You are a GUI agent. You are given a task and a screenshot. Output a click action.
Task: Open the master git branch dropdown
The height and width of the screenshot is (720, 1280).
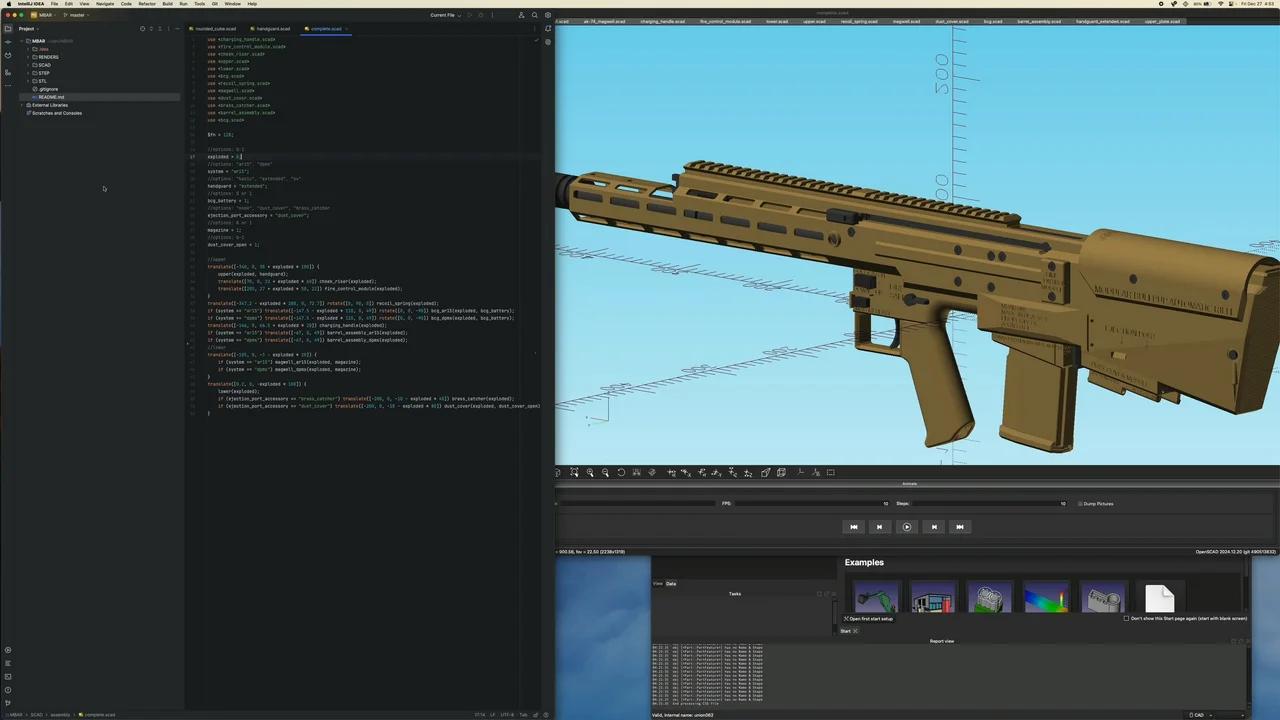(x=77, y=15)
